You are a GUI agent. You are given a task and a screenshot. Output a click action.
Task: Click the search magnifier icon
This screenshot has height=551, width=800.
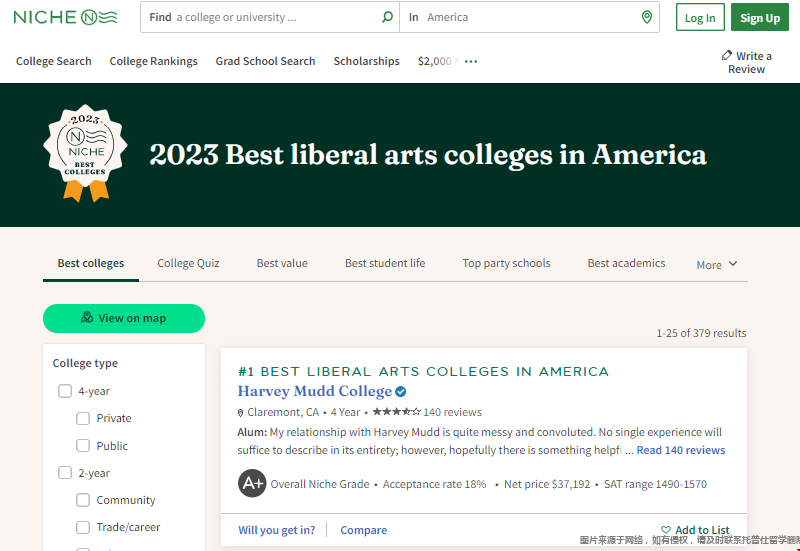coord(388,17)
